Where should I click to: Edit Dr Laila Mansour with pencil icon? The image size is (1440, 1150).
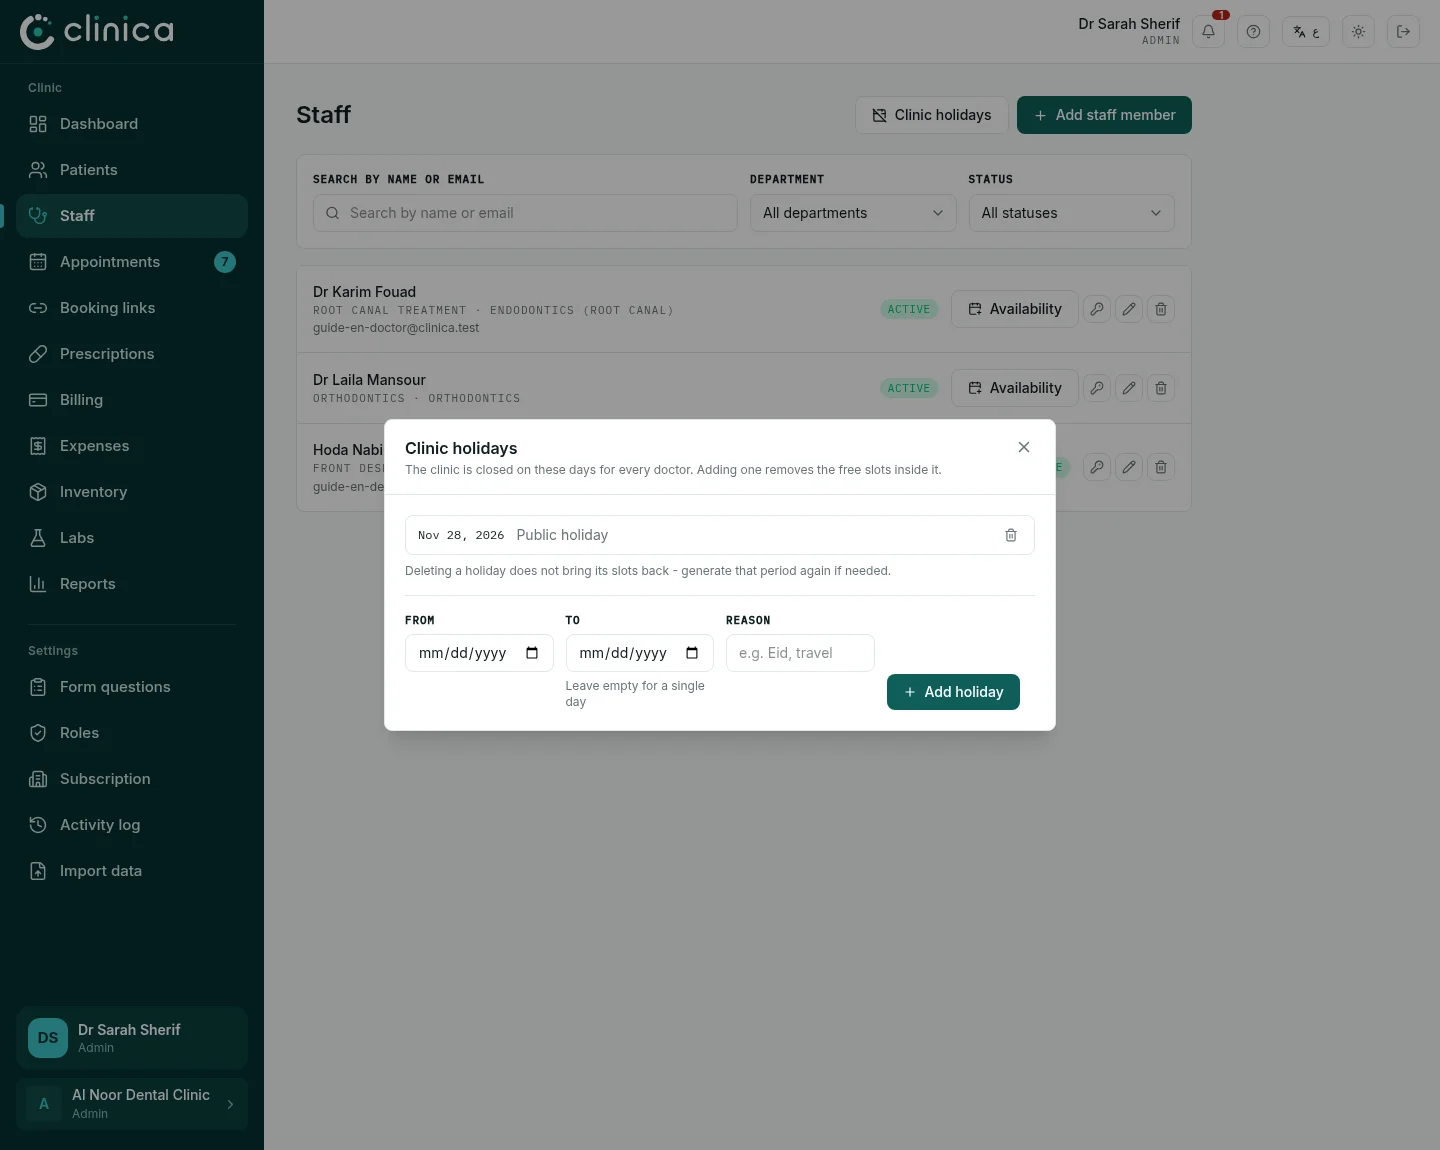tap(1129, 388)
